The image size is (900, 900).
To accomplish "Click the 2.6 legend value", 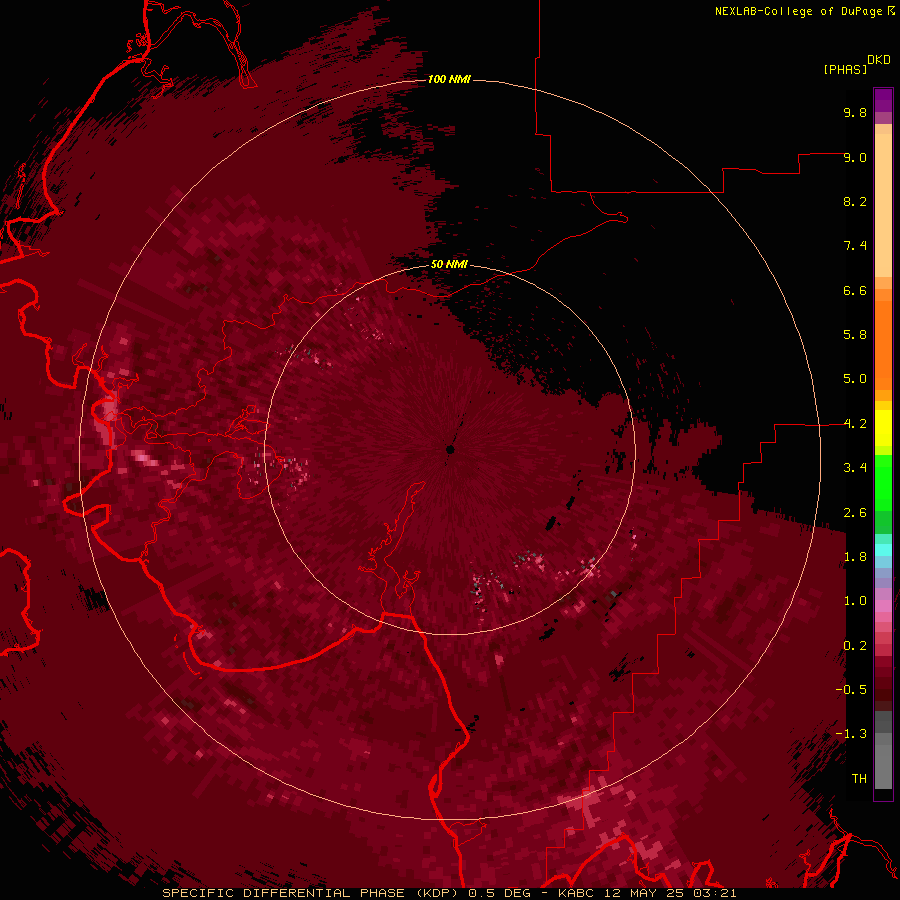I will click(855, 513).
